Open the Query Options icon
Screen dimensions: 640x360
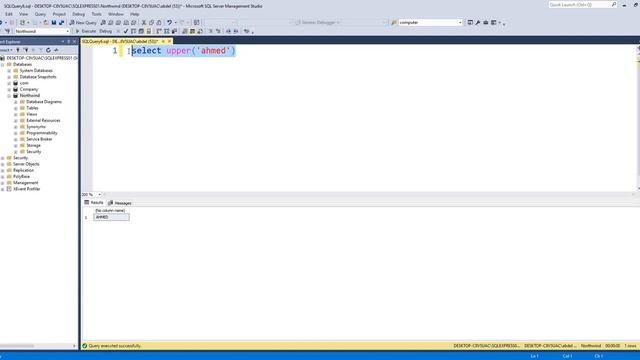141,31
